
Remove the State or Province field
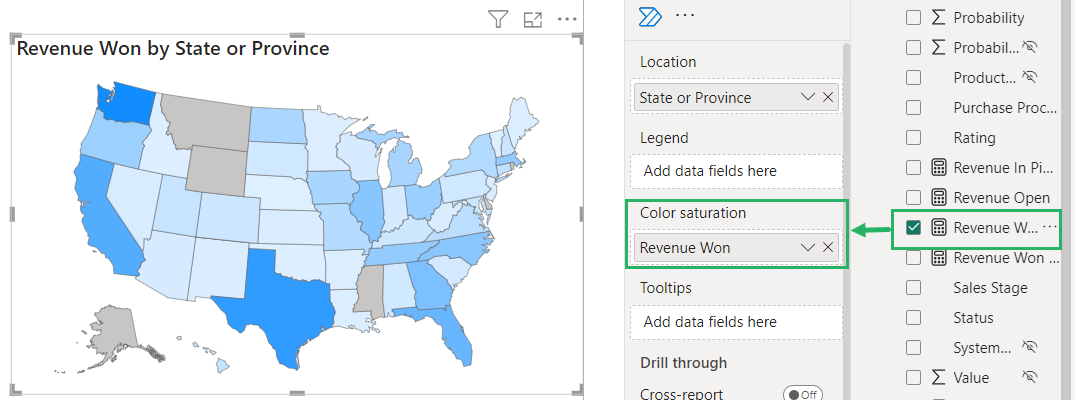click(828, 97)
